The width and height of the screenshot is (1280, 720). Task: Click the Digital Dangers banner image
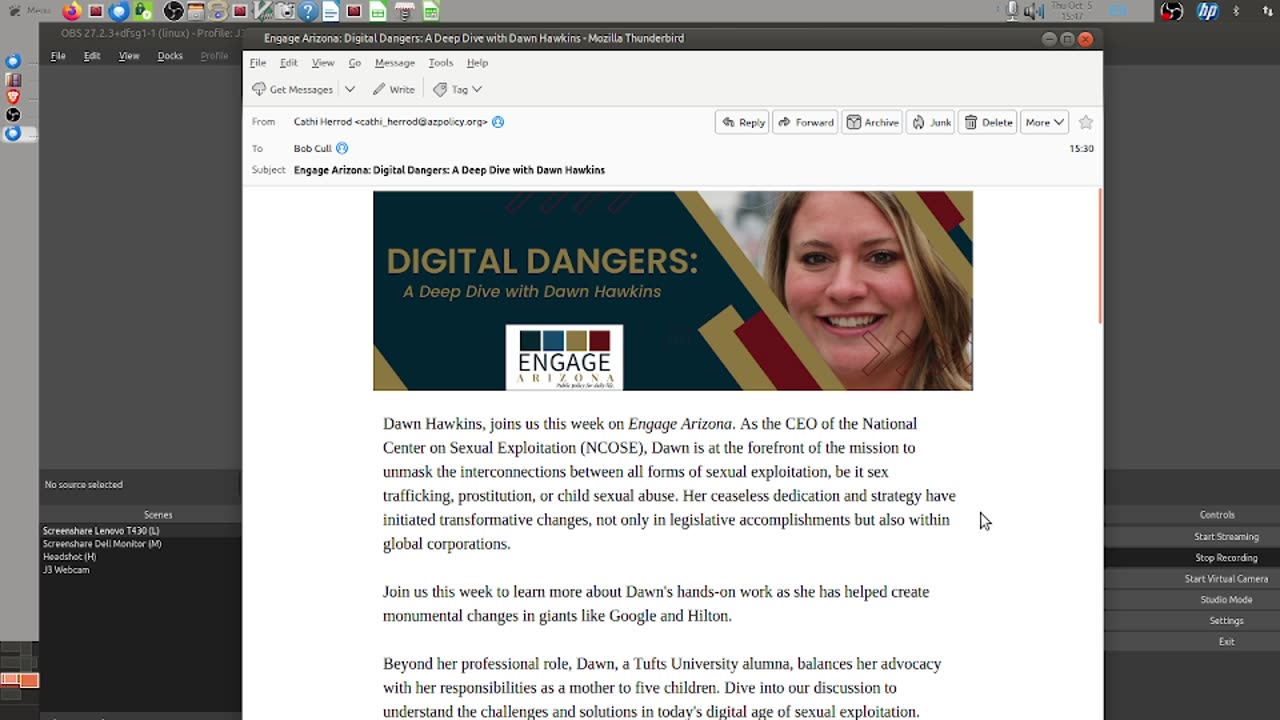pyautogui.click(x=673, y=290)
